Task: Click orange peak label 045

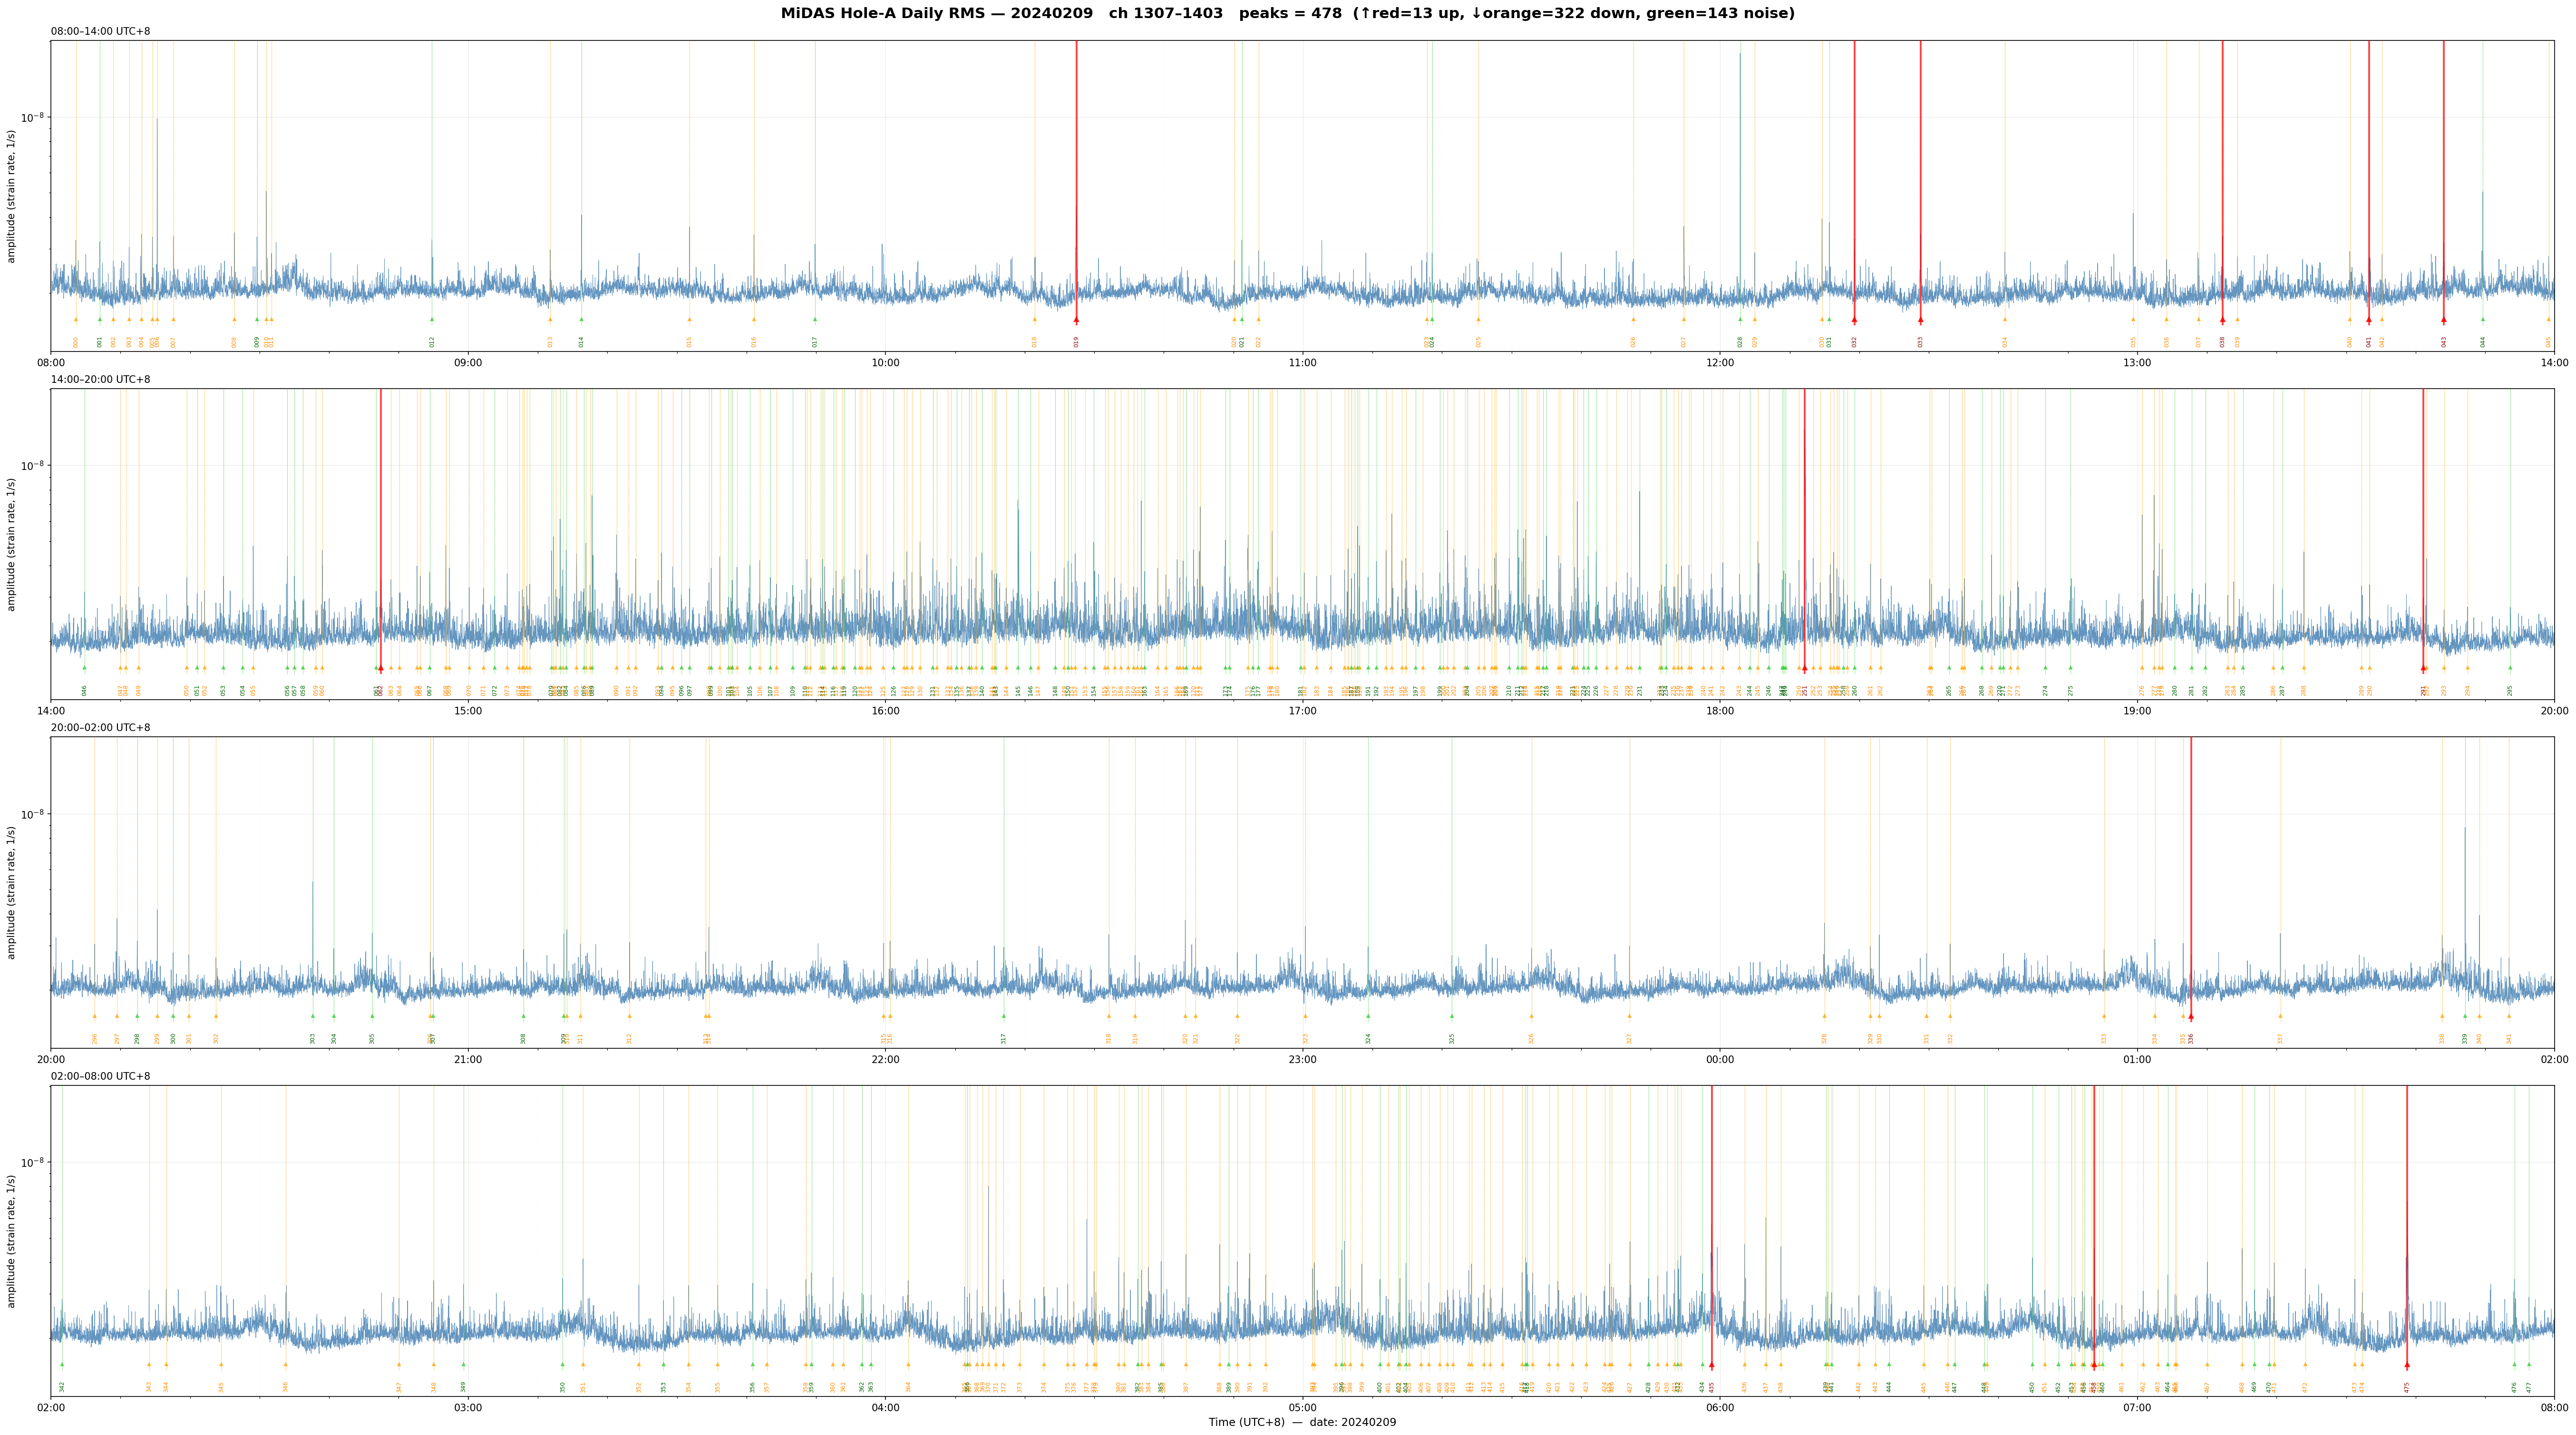Action: point(2548,342)
